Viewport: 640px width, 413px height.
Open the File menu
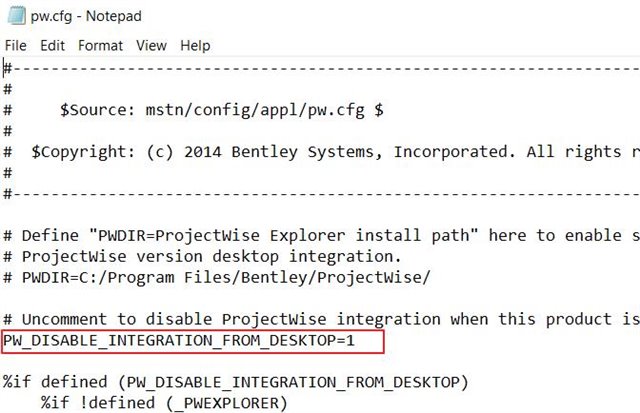16,45
